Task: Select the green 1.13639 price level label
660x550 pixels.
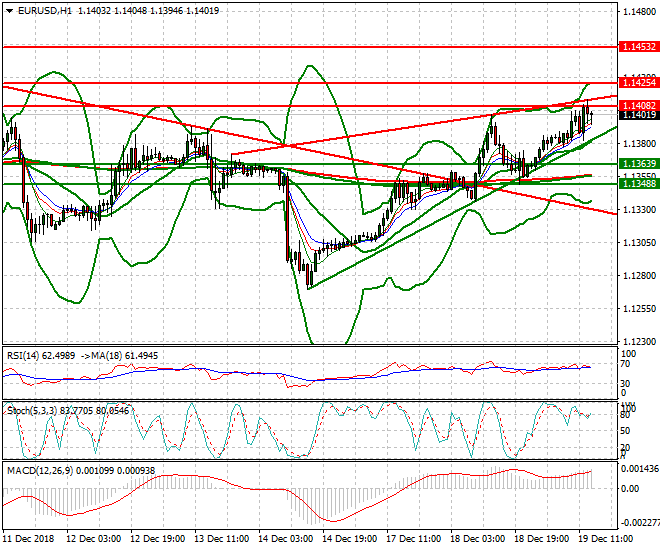Action: (639, 164)
